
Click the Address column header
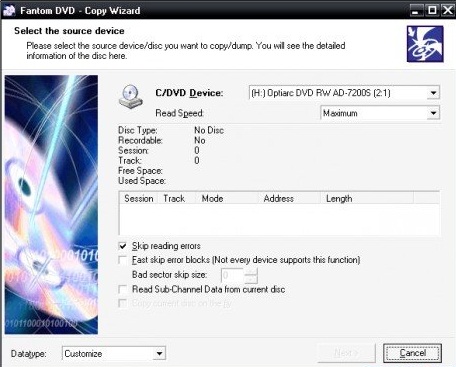(x=289, y=199)
